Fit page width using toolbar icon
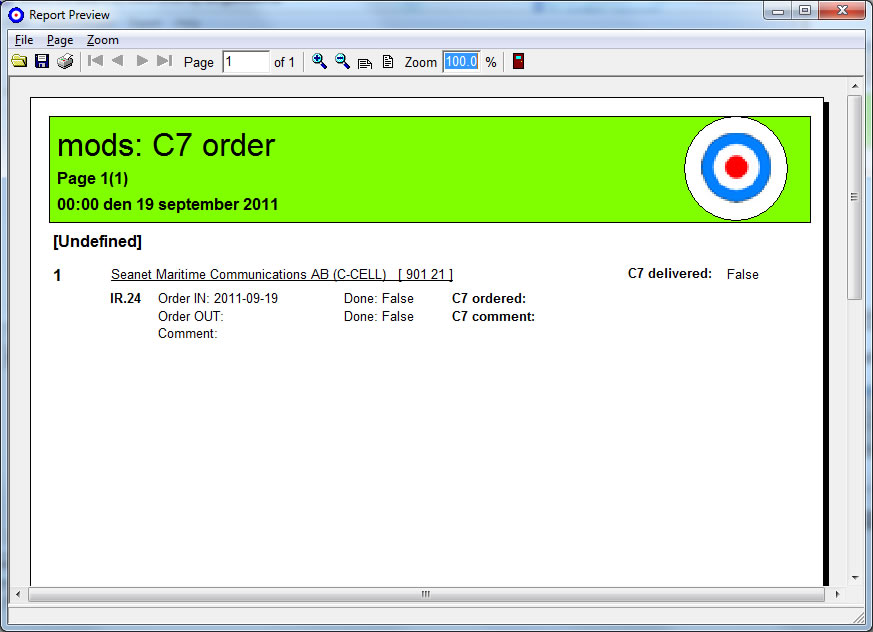This screenshot has height=632, width=873. coord(365,63)
